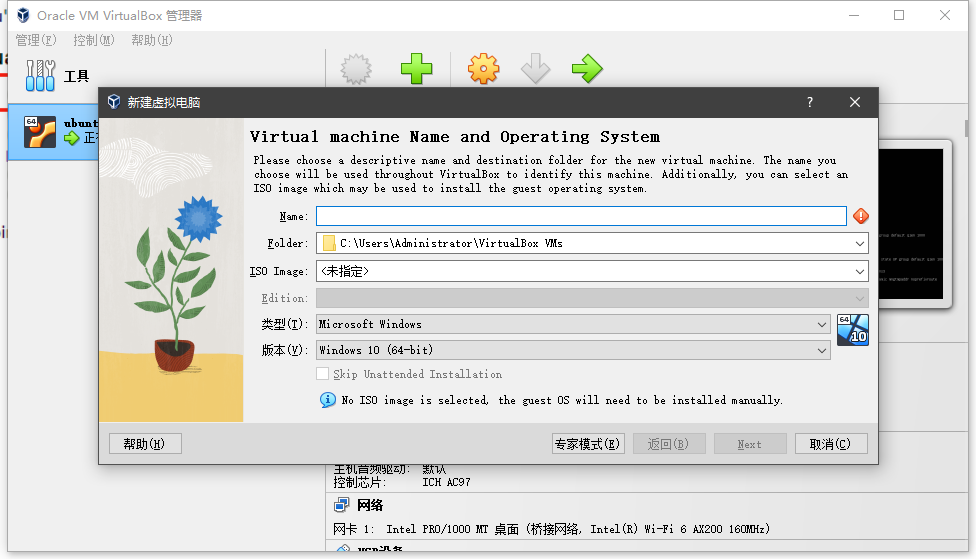Click the green plus Add toolbar icon

point(416,68)
